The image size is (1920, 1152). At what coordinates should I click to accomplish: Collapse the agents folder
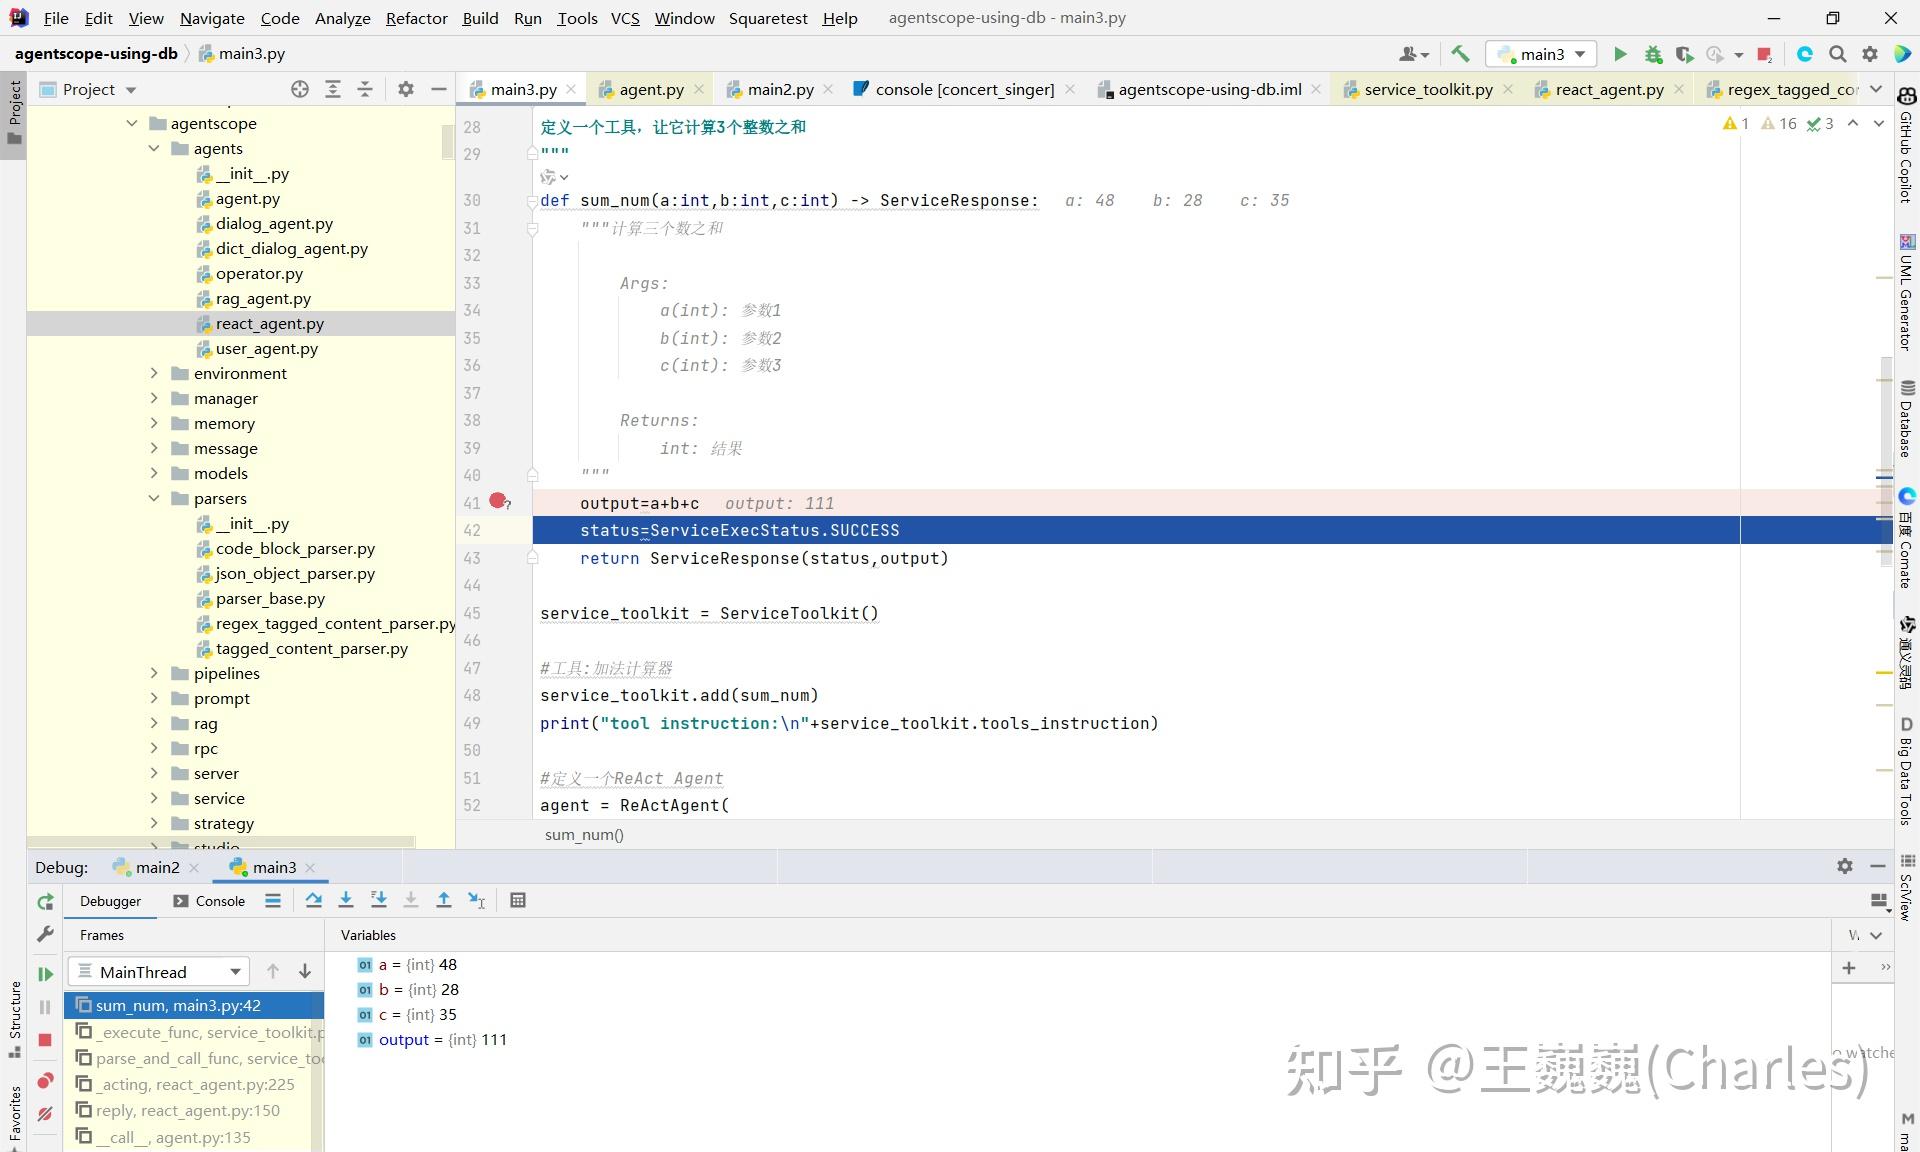point(154,148)
